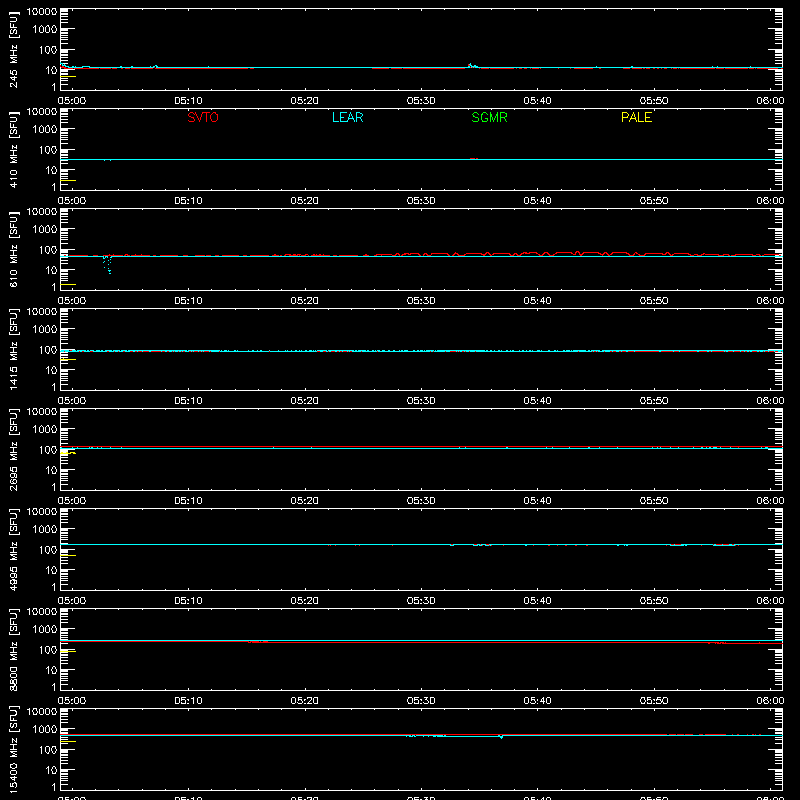Click the 05:00 time label below 245 MHz plot
This screenshot has width=800, height=800.
click(x=72, y=101)
